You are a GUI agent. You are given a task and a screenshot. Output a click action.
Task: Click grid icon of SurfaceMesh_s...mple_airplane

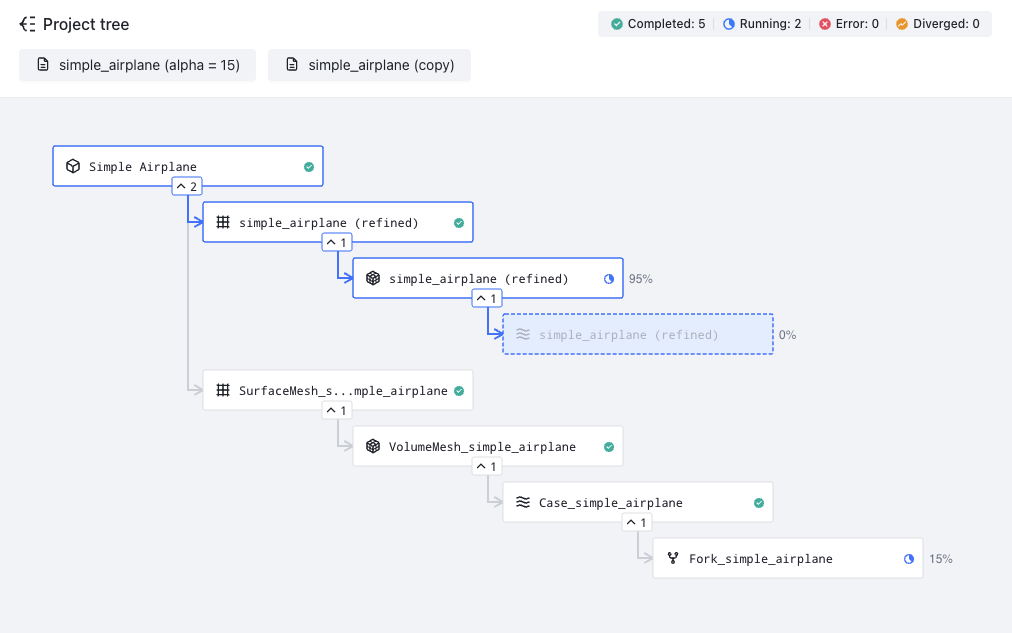pos(223,390)
